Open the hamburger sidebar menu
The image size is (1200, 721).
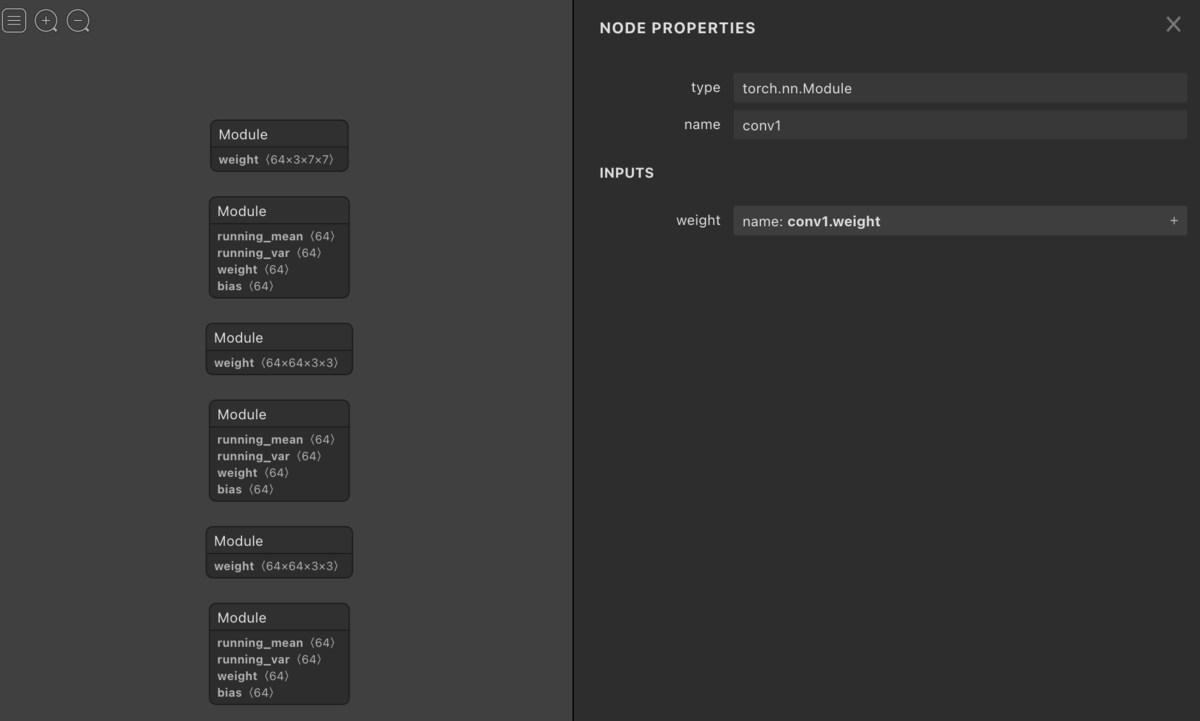tap(14, 20)
